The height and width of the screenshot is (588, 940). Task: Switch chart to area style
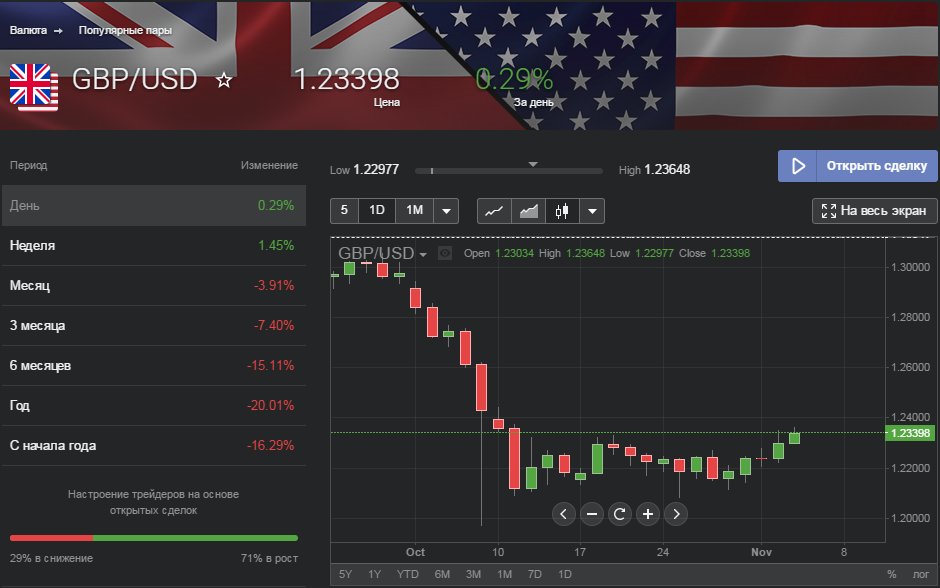[528, 211]
